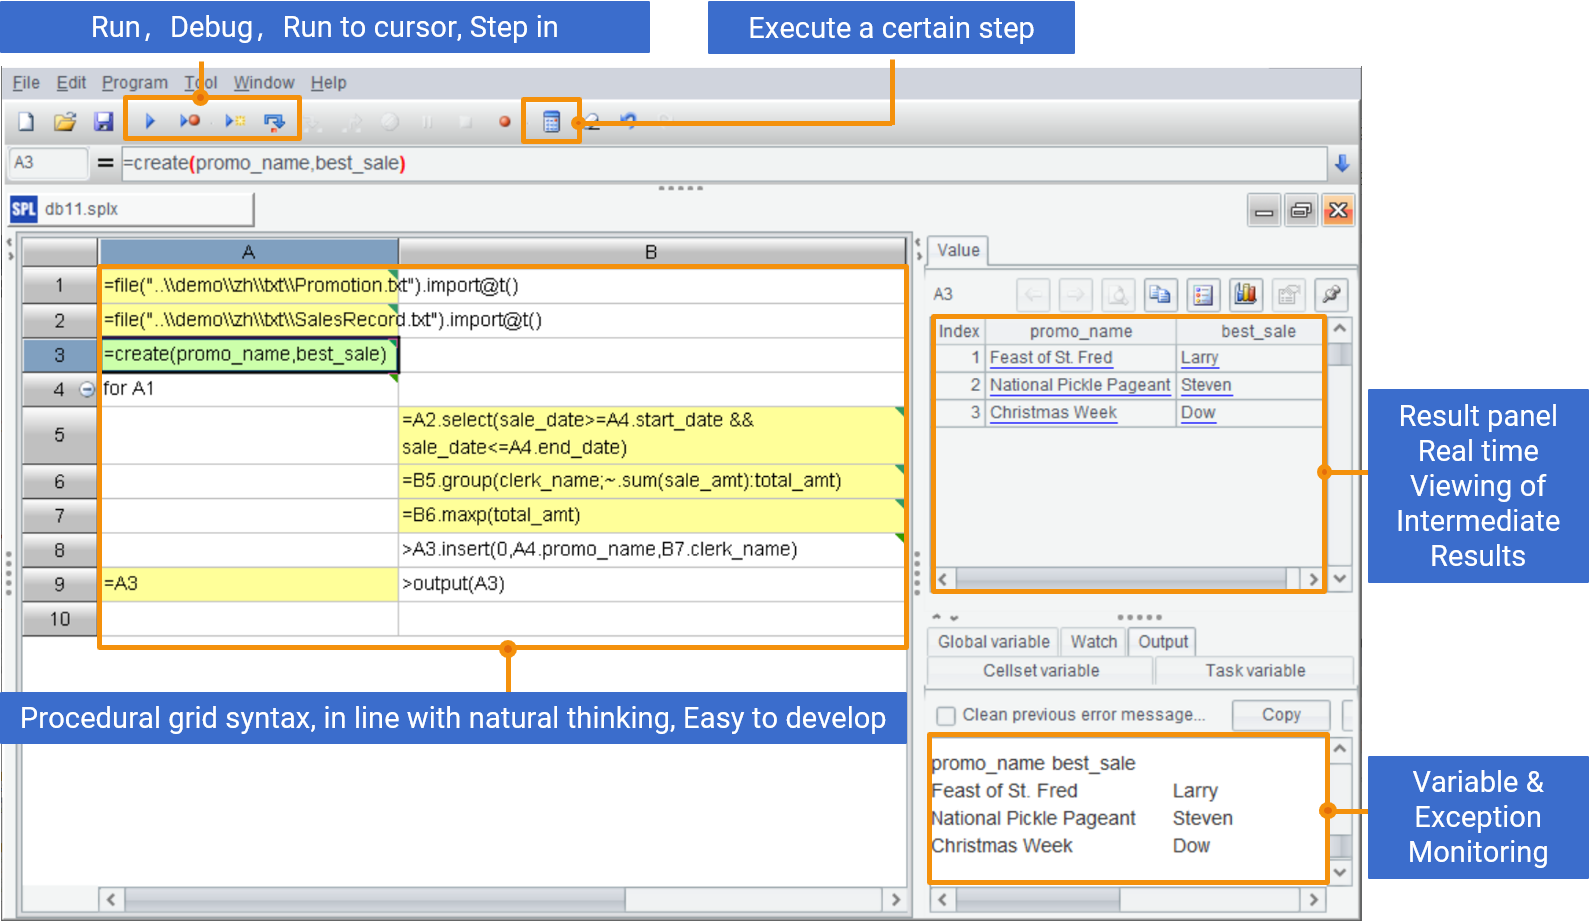Click the Dow link in best_sale column
Image resolution: width=1589 pixels, height=921 pixels.
click(1198, 413)
